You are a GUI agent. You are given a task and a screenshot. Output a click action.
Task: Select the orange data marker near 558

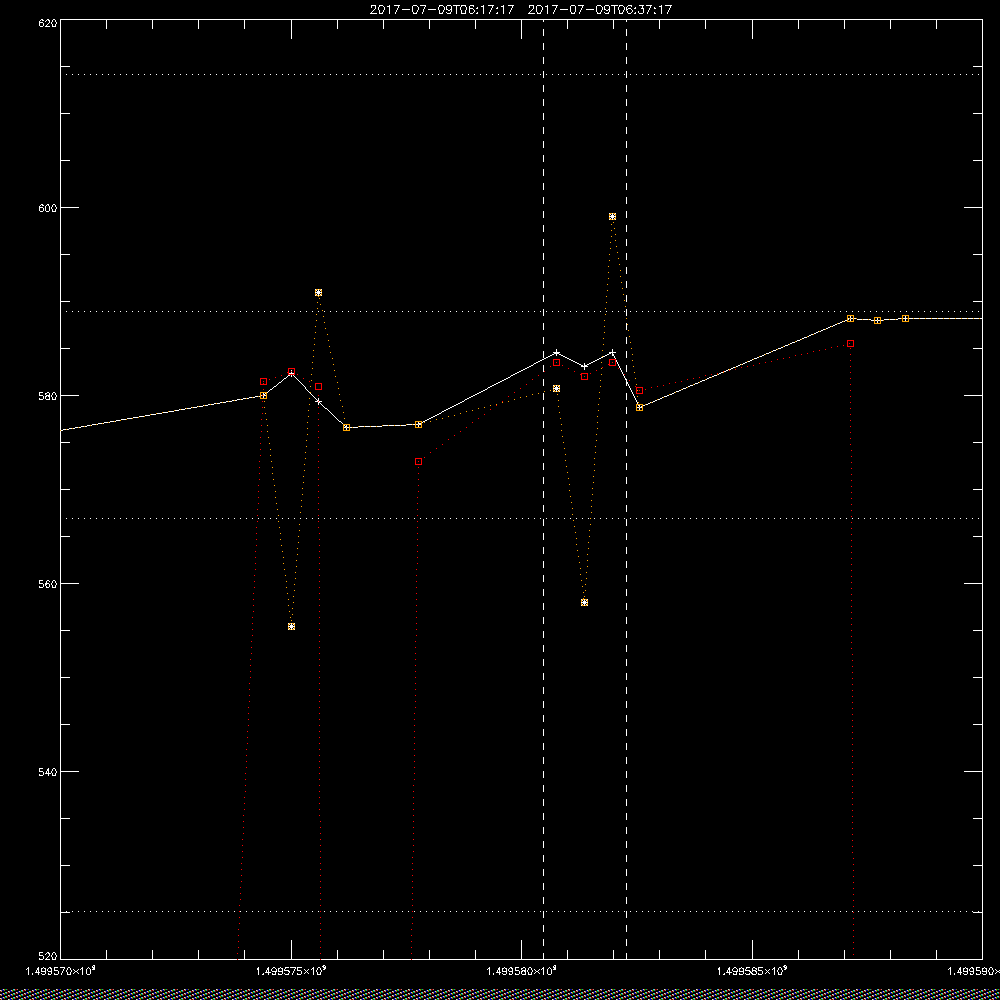584,603
